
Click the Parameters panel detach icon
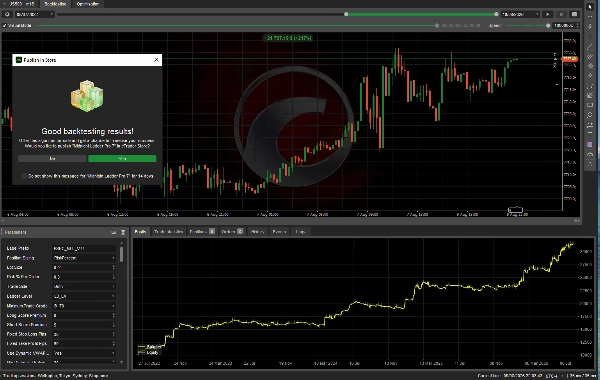114,232
